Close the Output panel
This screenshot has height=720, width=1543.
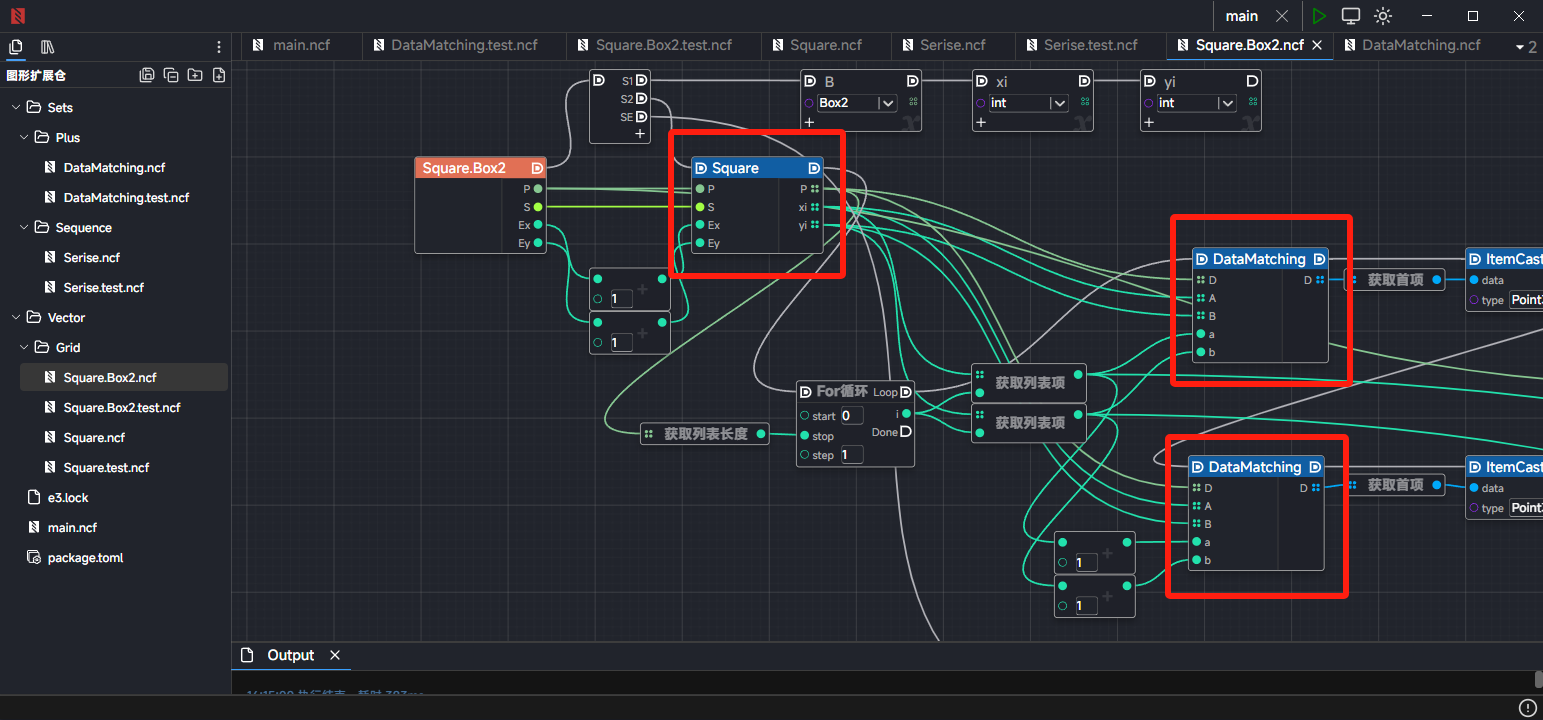click(335, 655)
